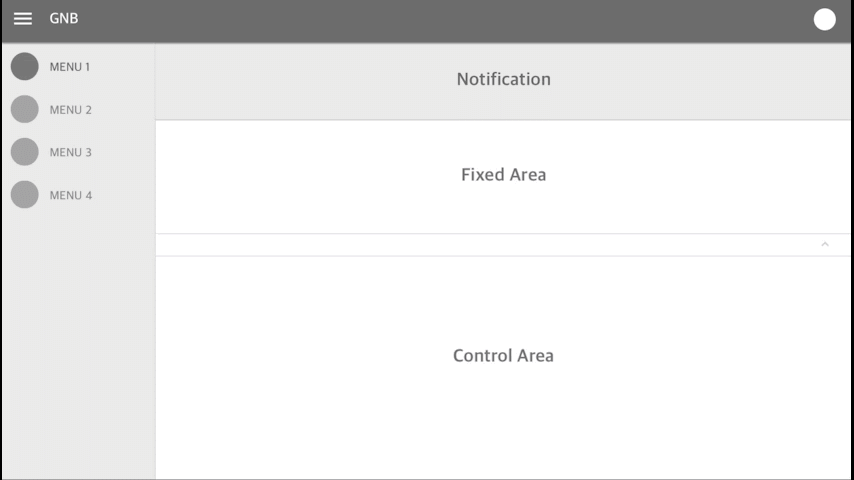This screenshot has width=854, height=480.
Task: Open the hamburger menu icon
Action: click(x=23, y=19)
